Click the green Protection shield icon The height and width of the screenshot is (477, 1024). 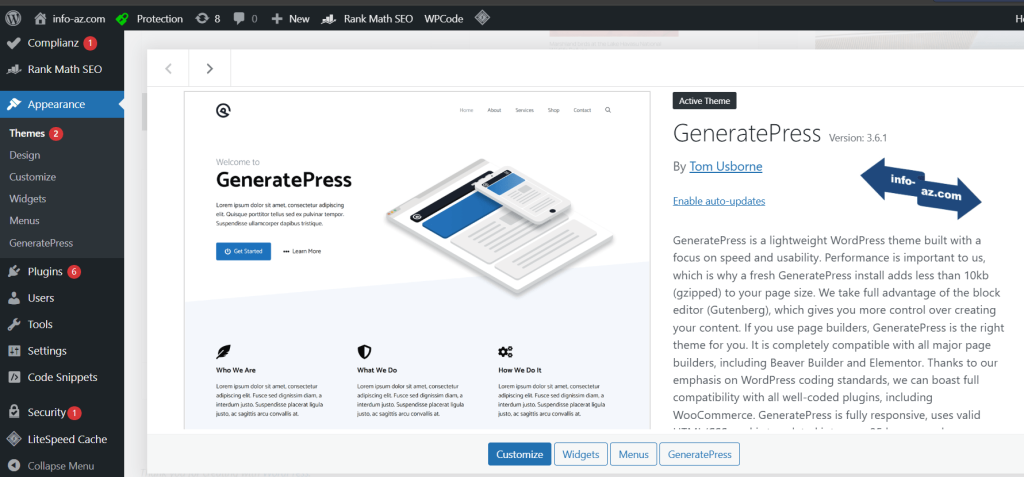[x=122, y=18]
